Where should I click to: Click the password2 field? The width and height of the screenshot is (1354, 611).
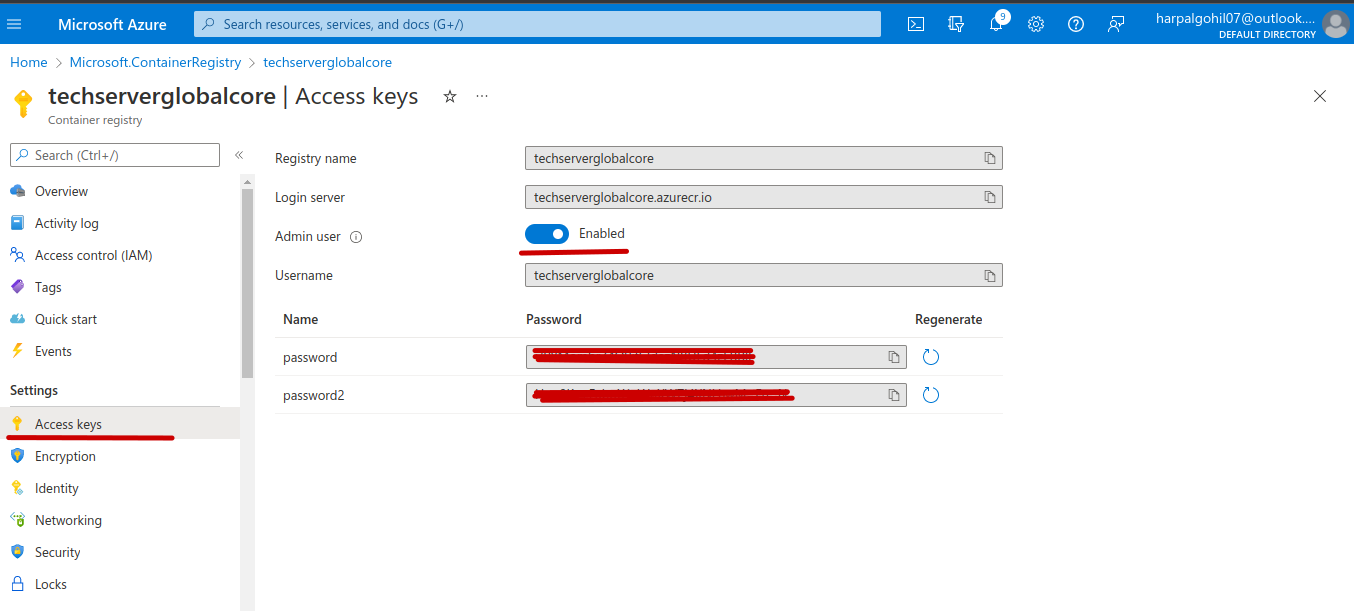click(x=716, y=395)
